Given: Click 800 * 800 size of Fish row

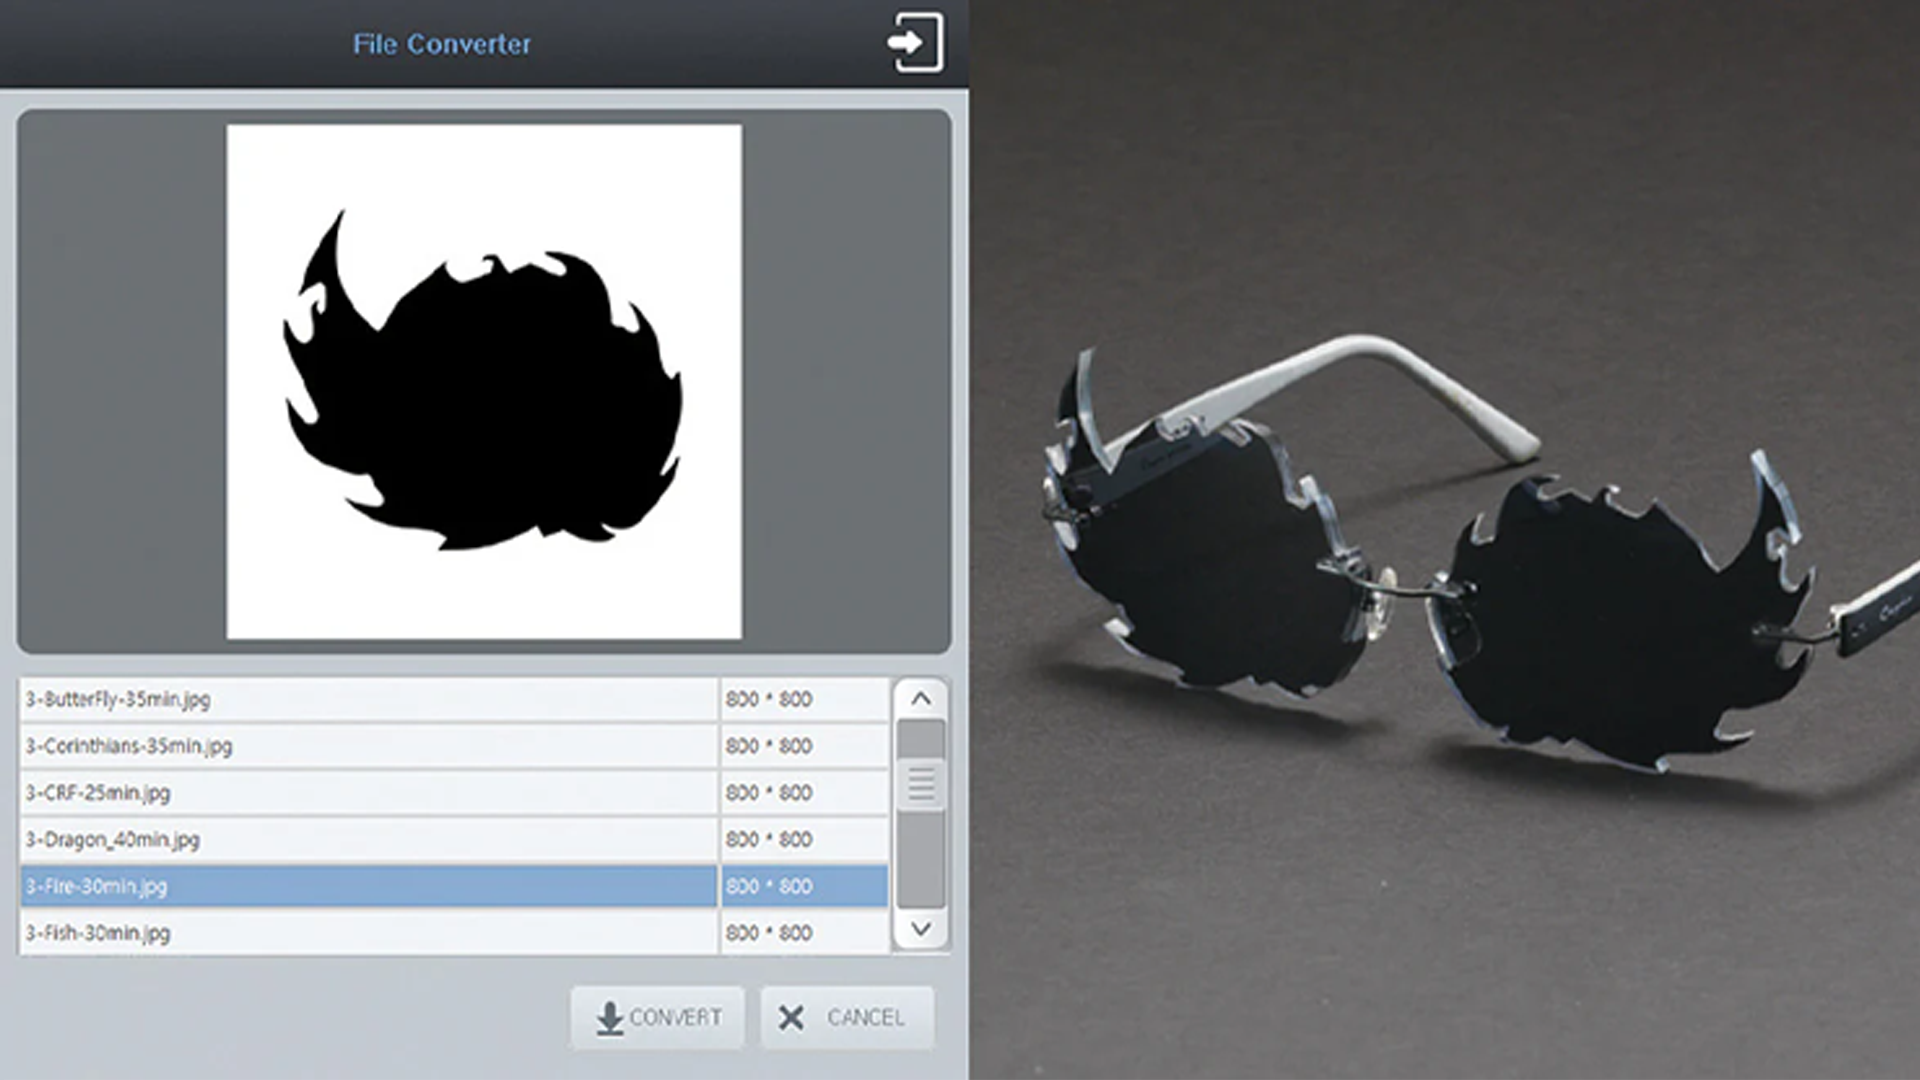Looking at the screenshot, I should tap(769, 933).
